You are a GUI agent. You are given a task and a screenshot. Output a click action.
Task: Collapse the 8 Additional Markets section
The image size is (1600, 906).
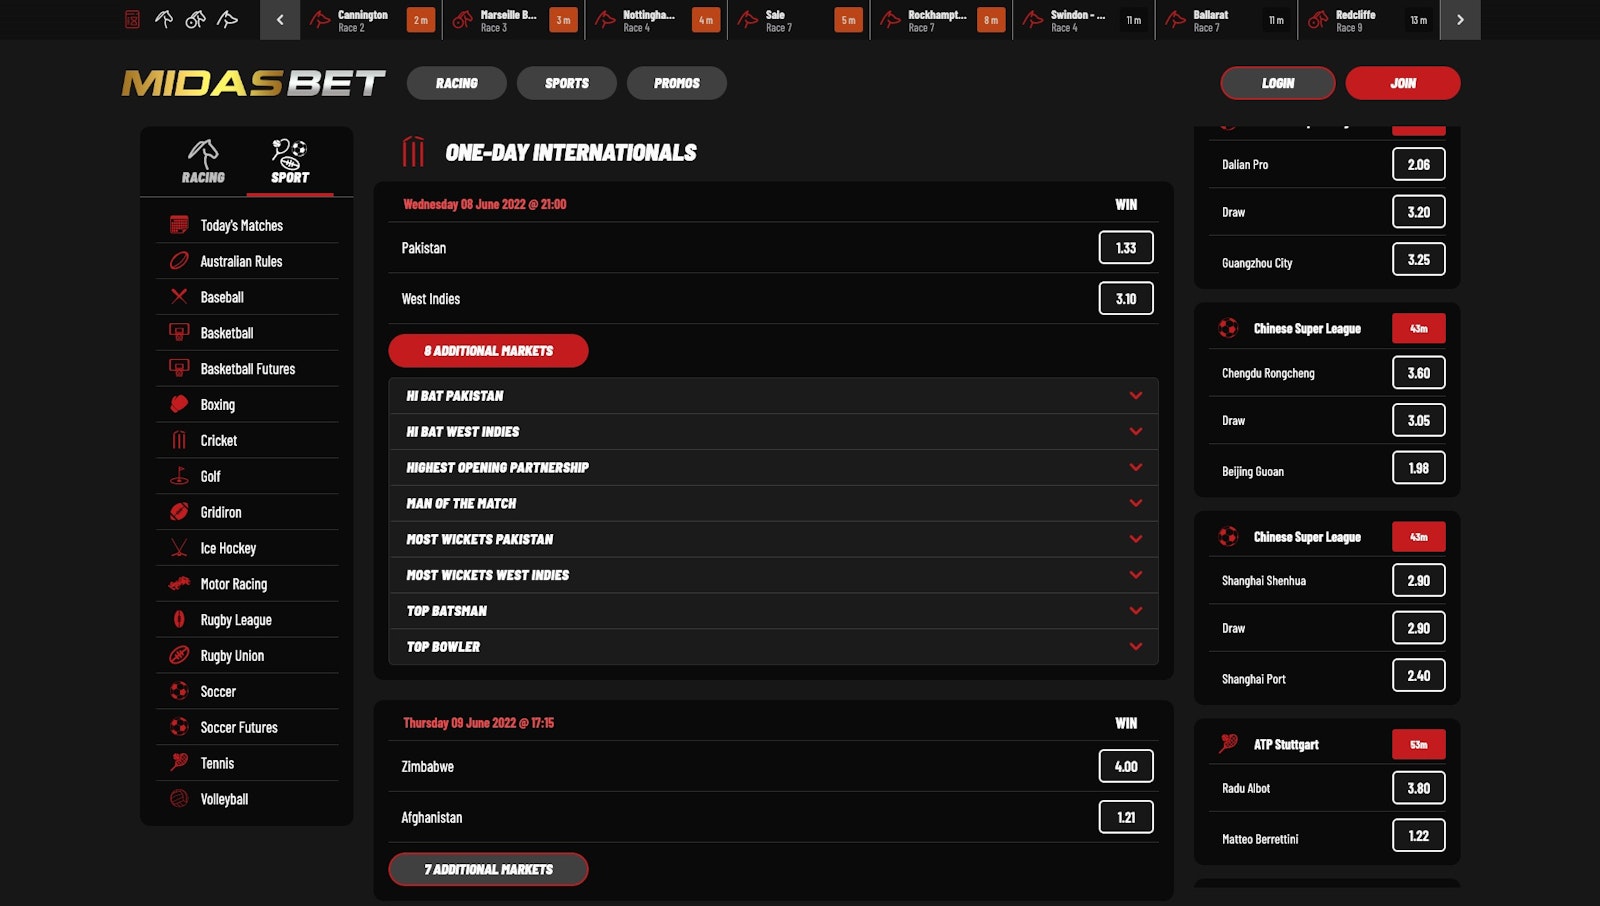coord(488,351)
